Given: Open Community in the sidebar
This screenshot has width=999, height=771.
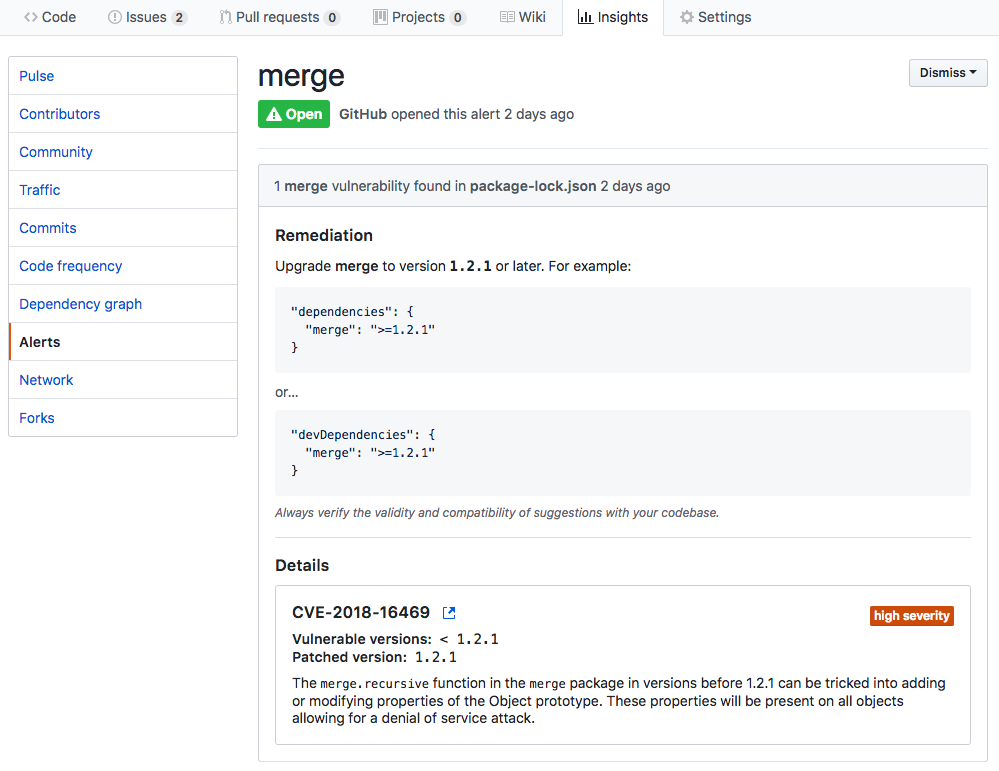Looking at the screenshot, I should pyautogui.click(x=123, y=152).
